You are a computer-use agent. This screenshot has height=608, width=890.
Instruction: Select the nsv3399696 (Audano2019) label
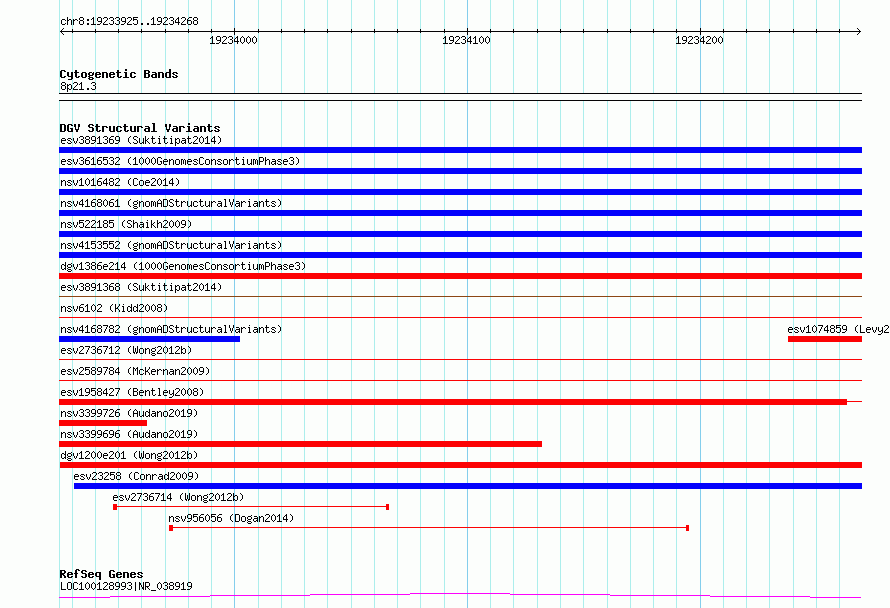click(129, 434)
